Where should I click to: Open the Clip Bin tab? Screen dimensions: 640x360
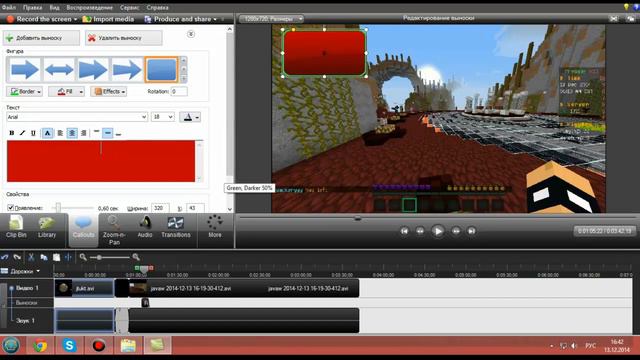pos(16,228)
